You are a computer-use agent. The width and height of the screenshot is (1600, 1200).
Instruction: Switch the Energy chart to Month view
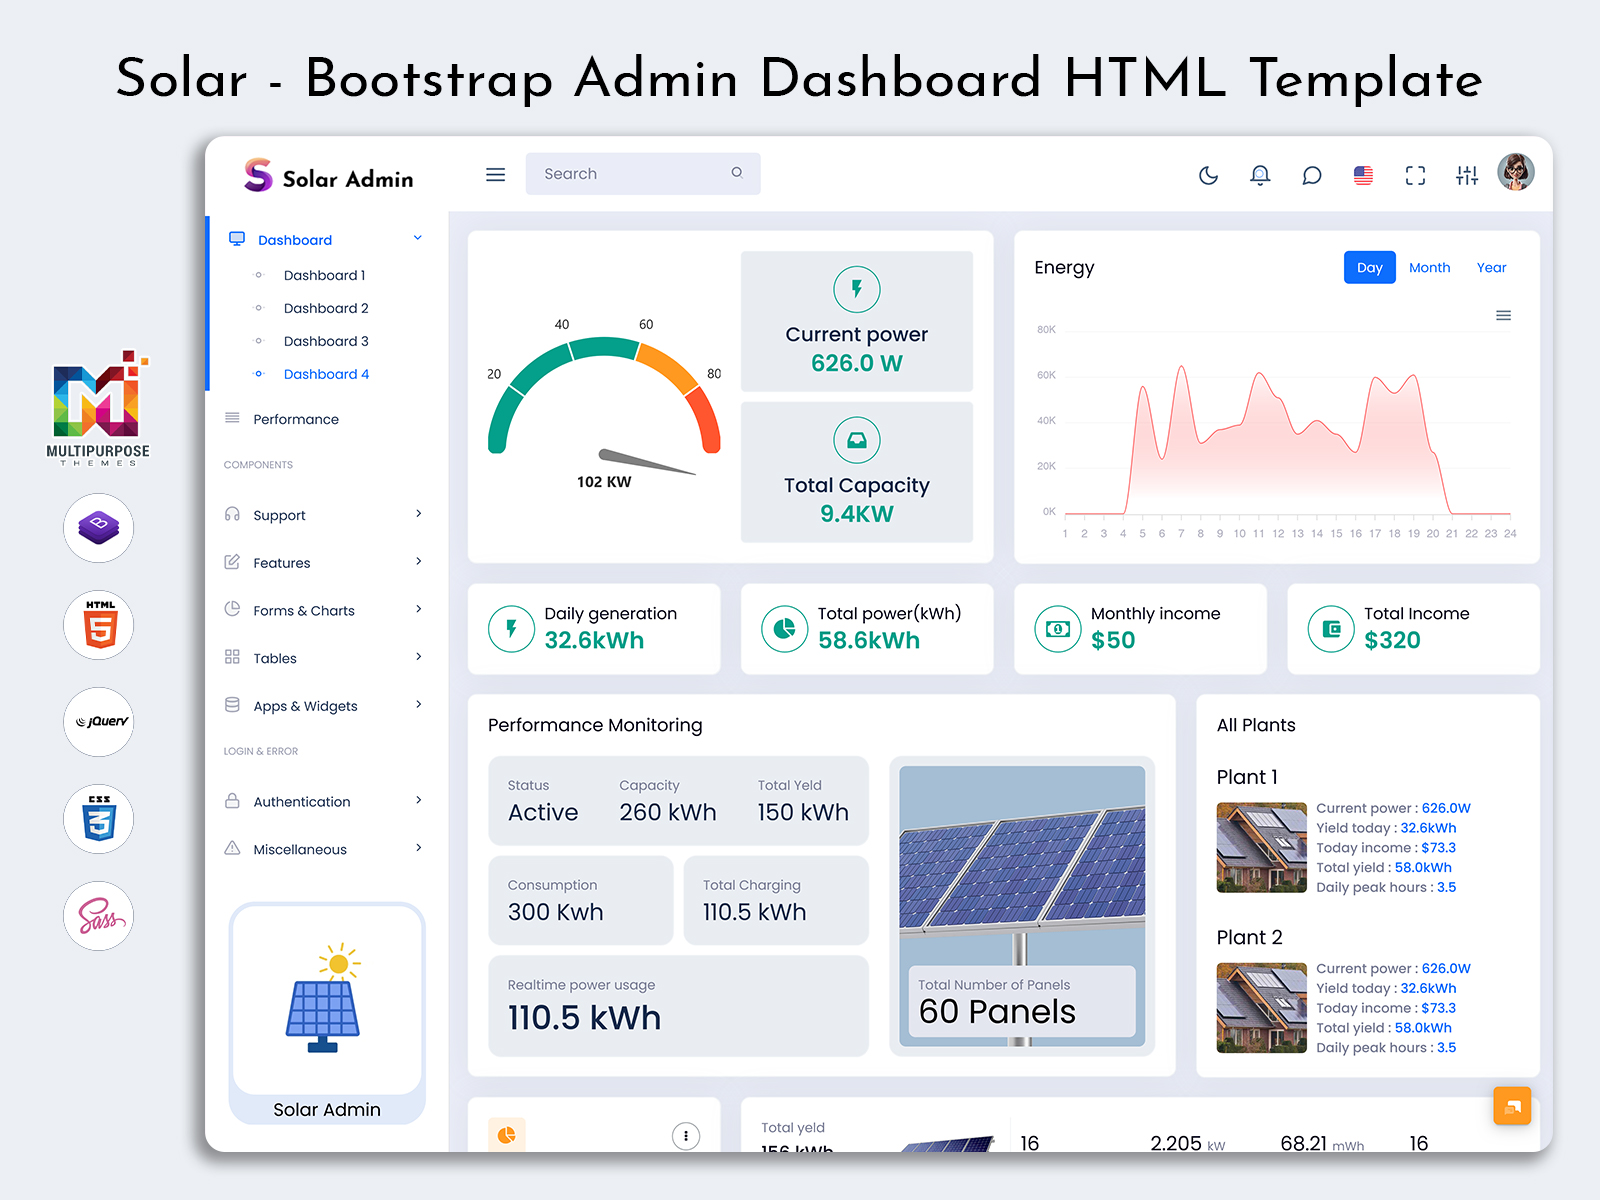[x=1429, y=267]
